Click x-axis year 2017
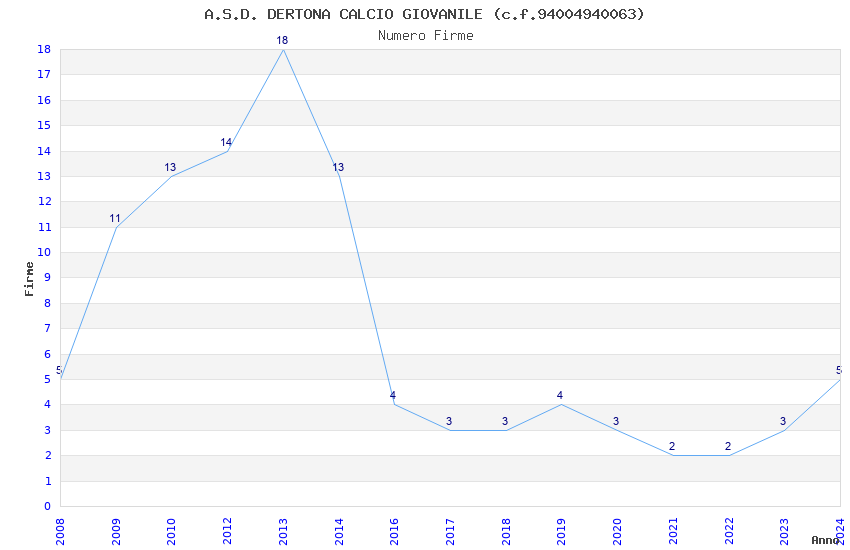The width and height of the screenshot is (850, 550). point(450,531)
